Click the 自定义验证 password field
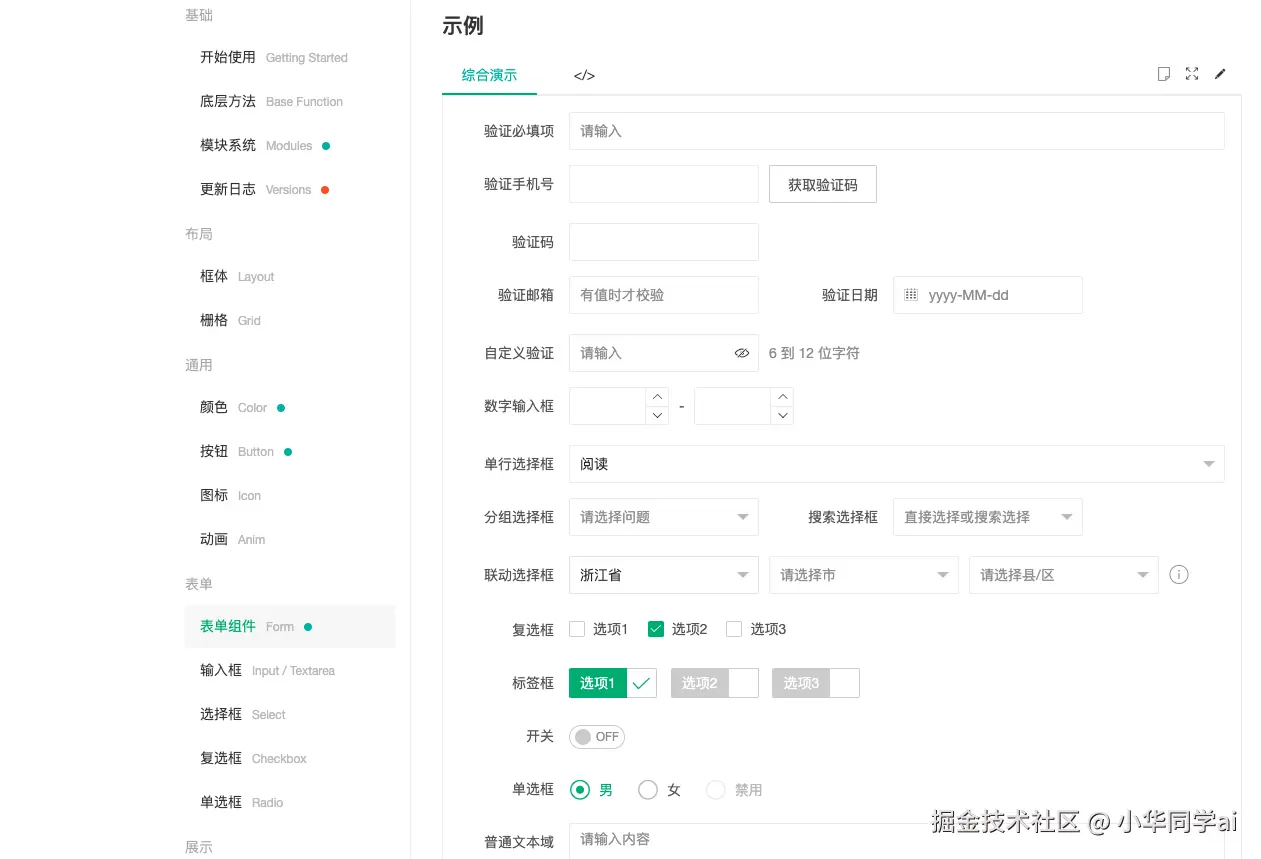The height and width of the screenshot is (859, 1261). (664, 353)
